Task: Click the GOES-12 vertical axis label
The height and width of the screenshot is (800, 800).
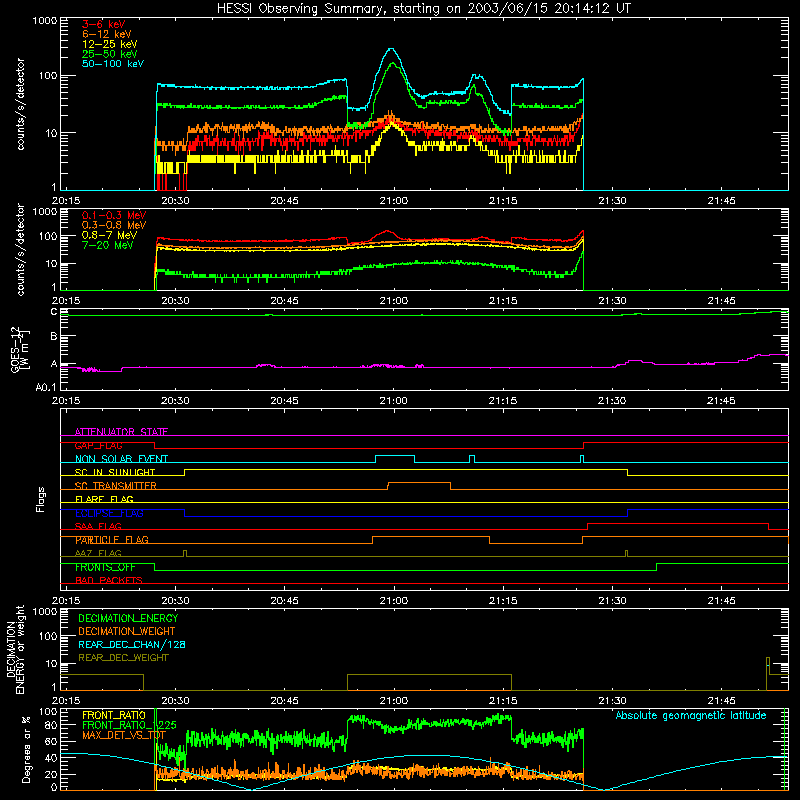Action: pyautogui.click(x=19, y=349)
